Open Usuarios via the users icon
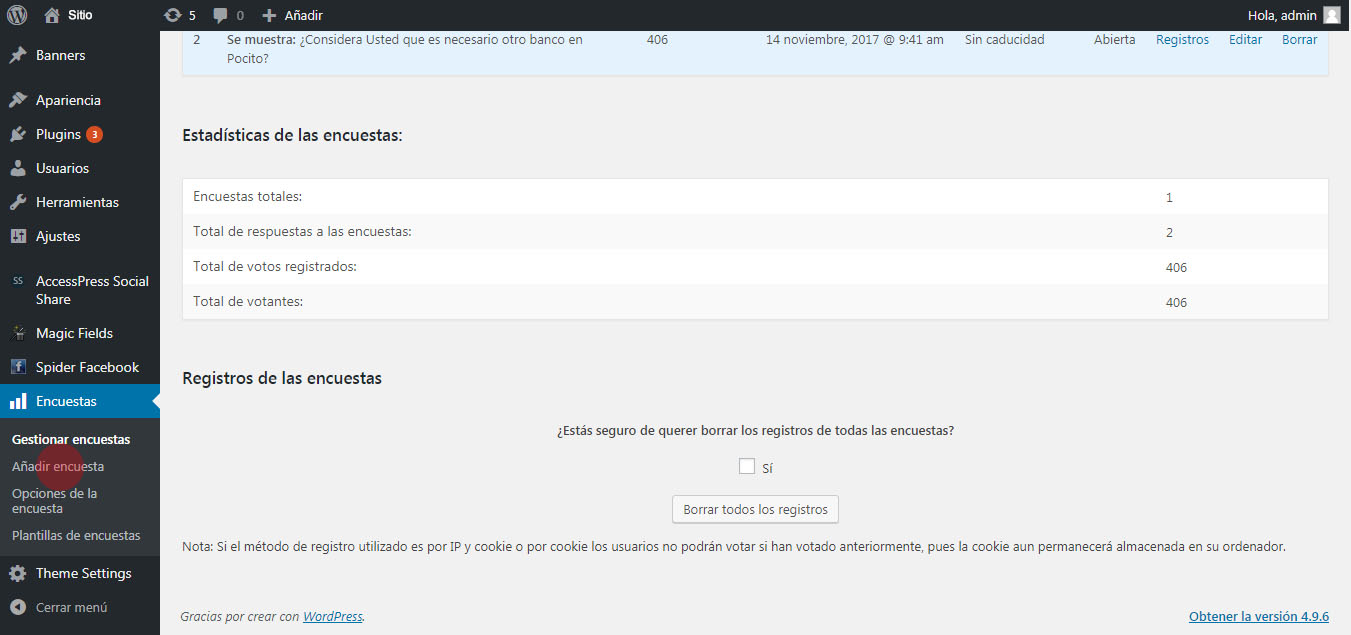 click(x=16, y=167)
